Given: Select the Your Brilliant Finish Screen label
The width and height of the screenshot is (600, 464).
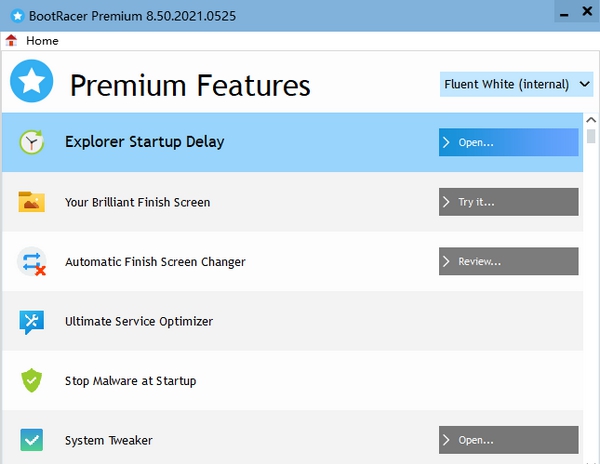Looking at the screenshot, I should pyautogui.click(x=137, y=202).
